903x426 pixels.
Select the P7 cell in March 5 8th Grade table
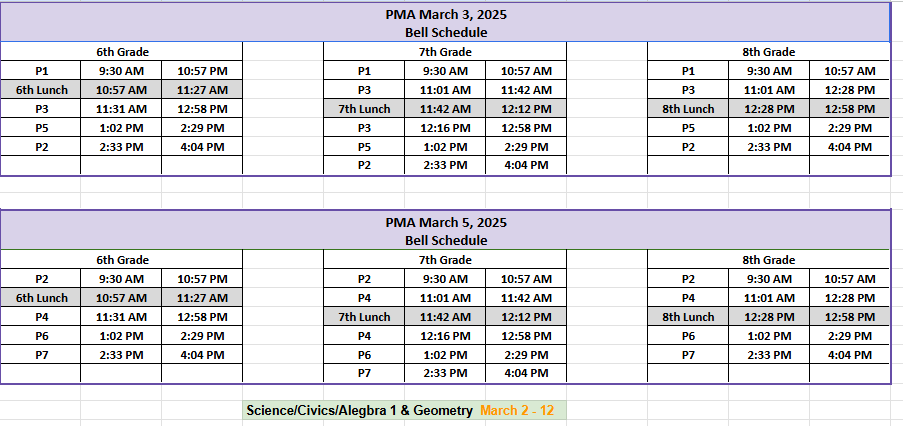[688, 355]
